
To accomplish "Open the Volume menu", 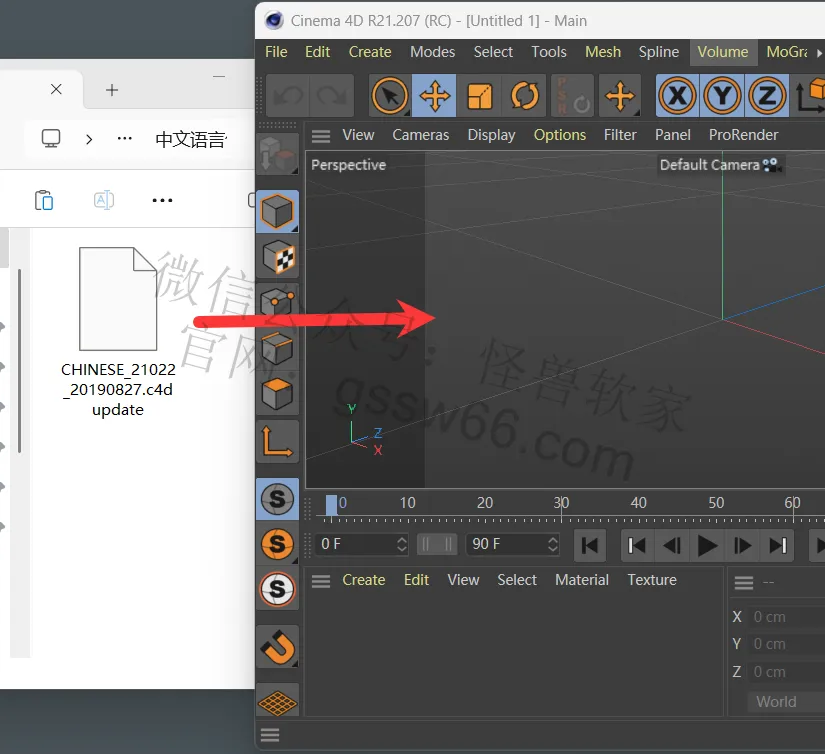I will 722,52.
